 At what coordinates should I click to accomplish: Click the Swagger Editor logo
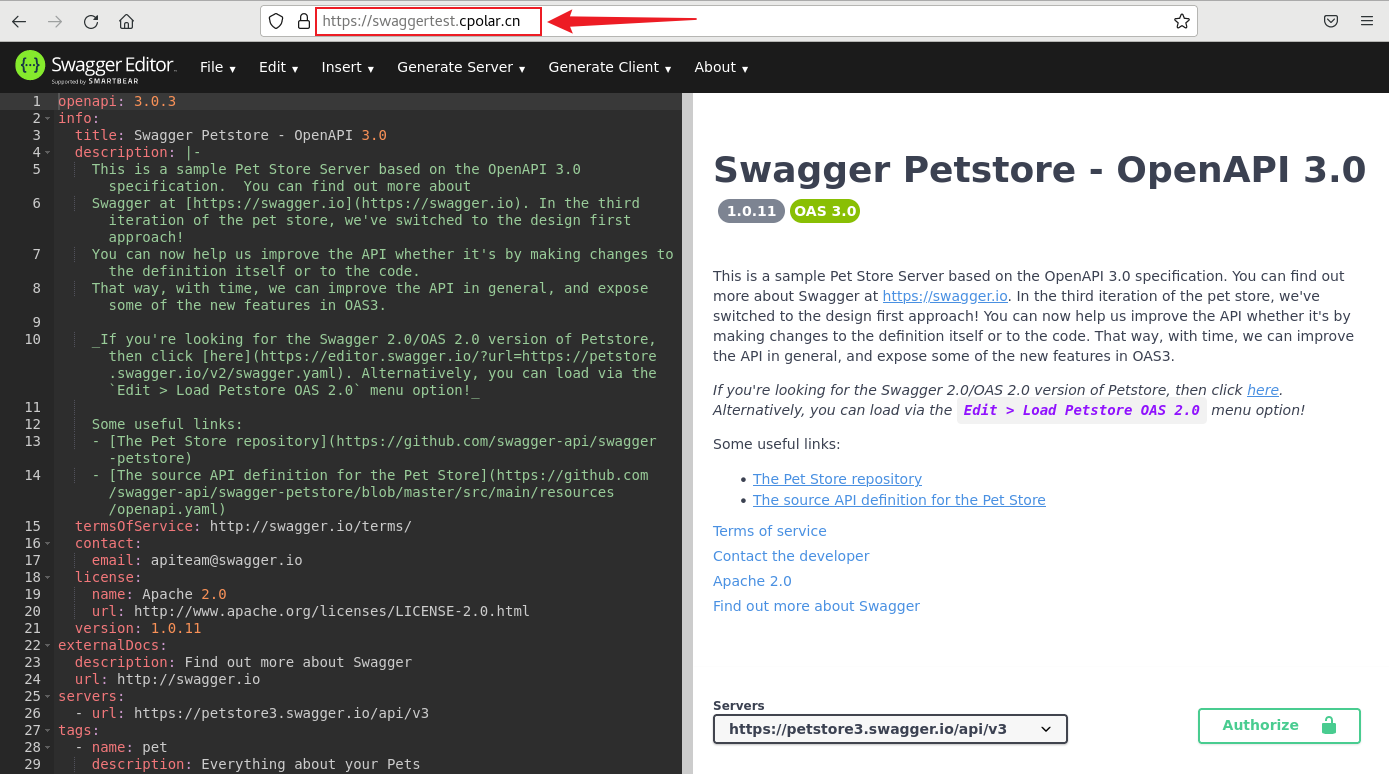[x=96, y=67]
